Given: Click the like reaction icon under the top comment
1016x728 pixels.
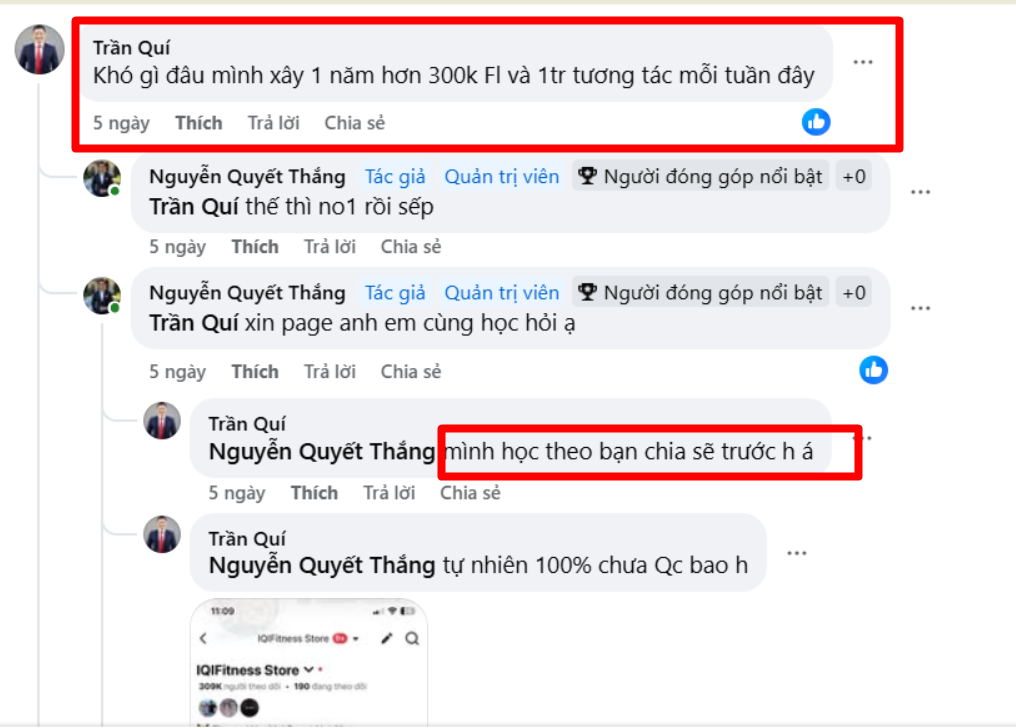Looking at the screenshot, I should [x=816, y=123].
